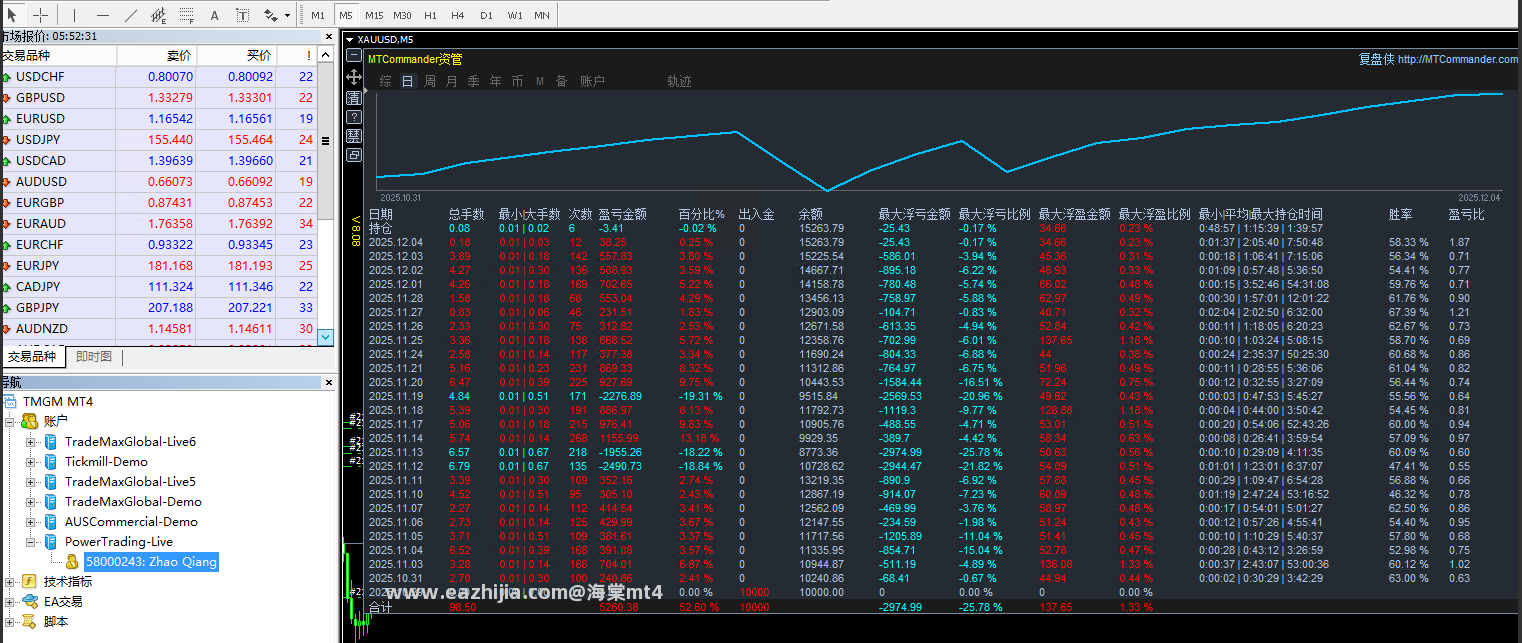
Task: Click the 清 clear icon in panel sidebar
Action: [x=354, y=97]
